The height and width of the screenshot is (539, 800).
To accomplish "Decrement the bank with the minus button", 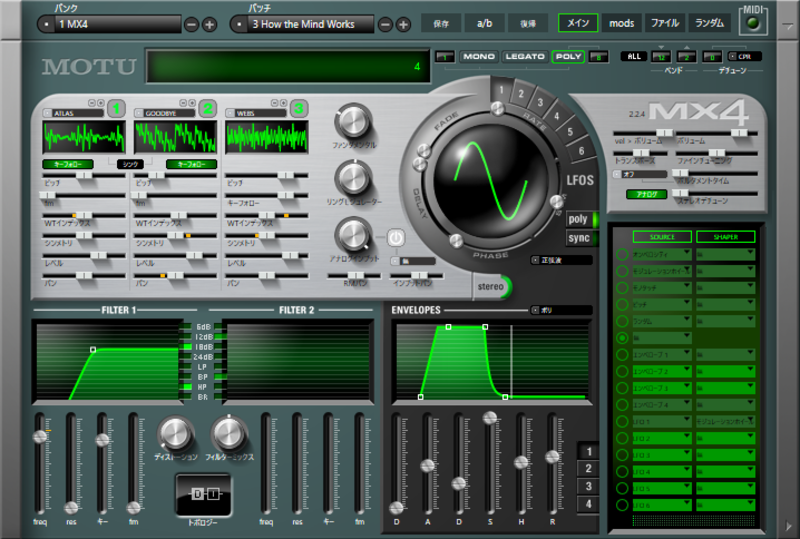I will (191, 24).
